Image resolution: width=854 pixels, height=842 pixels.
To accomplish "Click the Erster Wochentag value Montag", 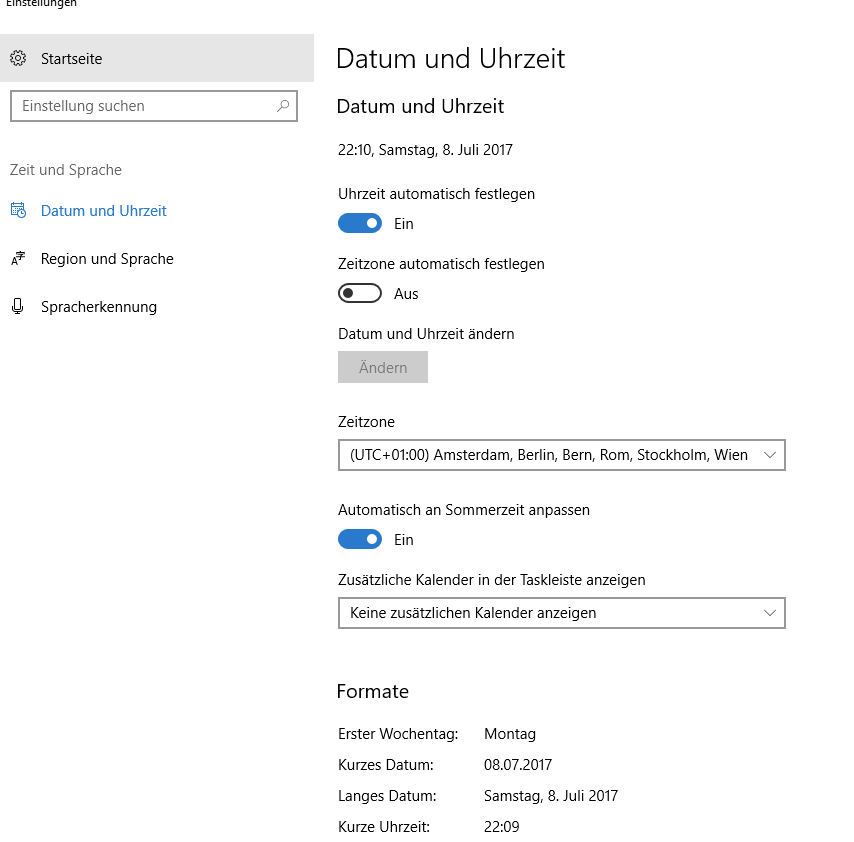I will point(510,734).
